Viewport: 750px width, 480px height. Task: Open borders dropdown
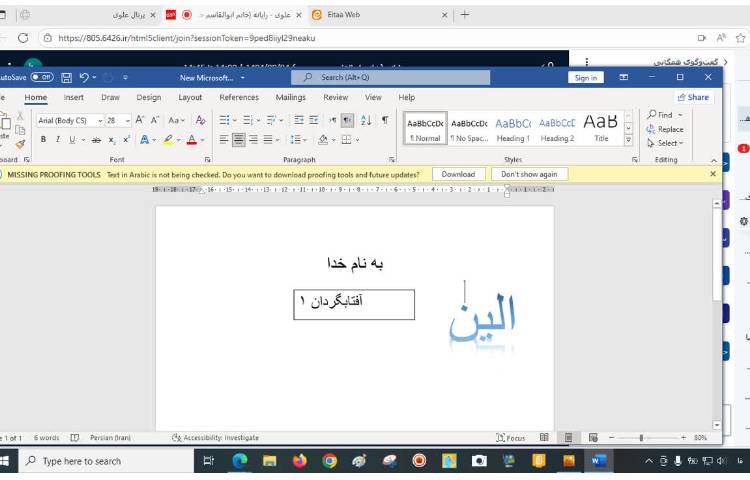click(x=357, y=140)
